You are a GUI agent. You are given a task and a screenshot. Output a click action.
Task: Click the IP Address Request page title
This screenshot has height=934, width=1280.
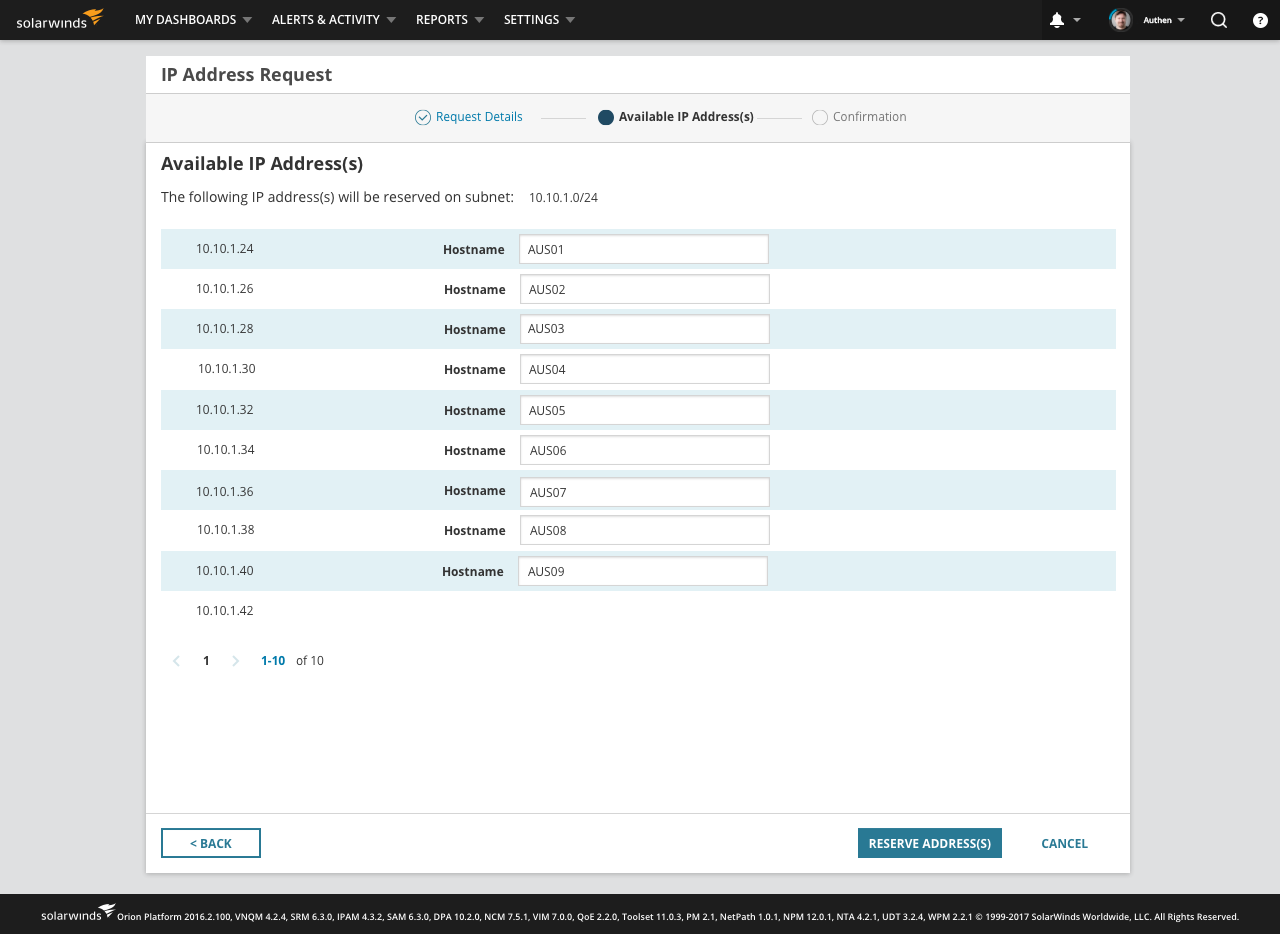click(x=246, y=75)
